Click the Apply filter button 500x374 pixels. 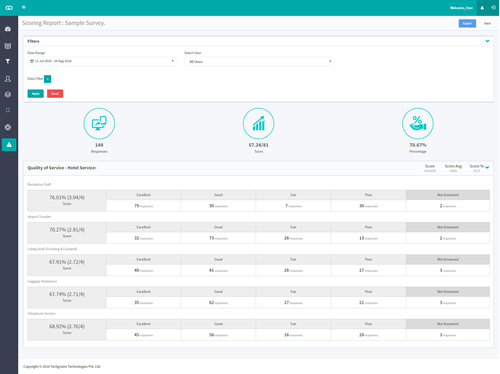[36, 94]
